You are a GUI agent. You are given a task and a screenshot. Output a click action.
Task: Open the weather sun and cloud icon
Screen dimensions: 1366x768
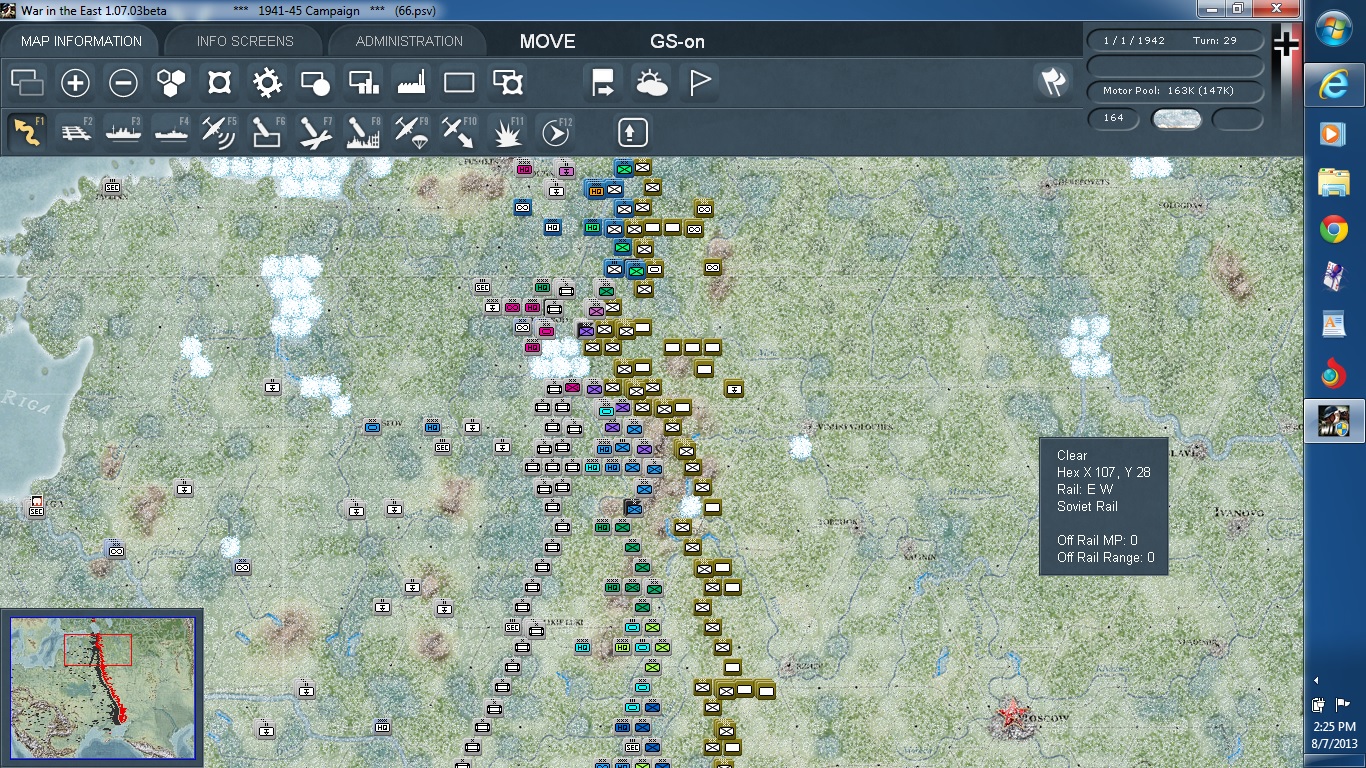point(651,82)
